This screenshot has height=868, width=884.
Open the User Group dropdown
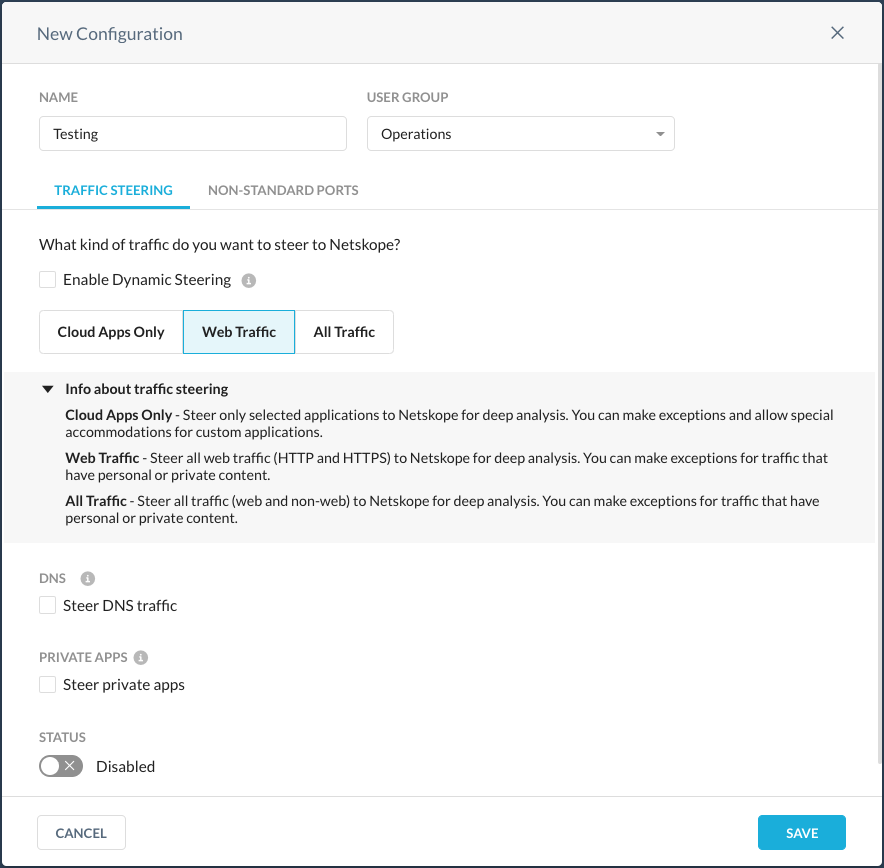point(520,134)
